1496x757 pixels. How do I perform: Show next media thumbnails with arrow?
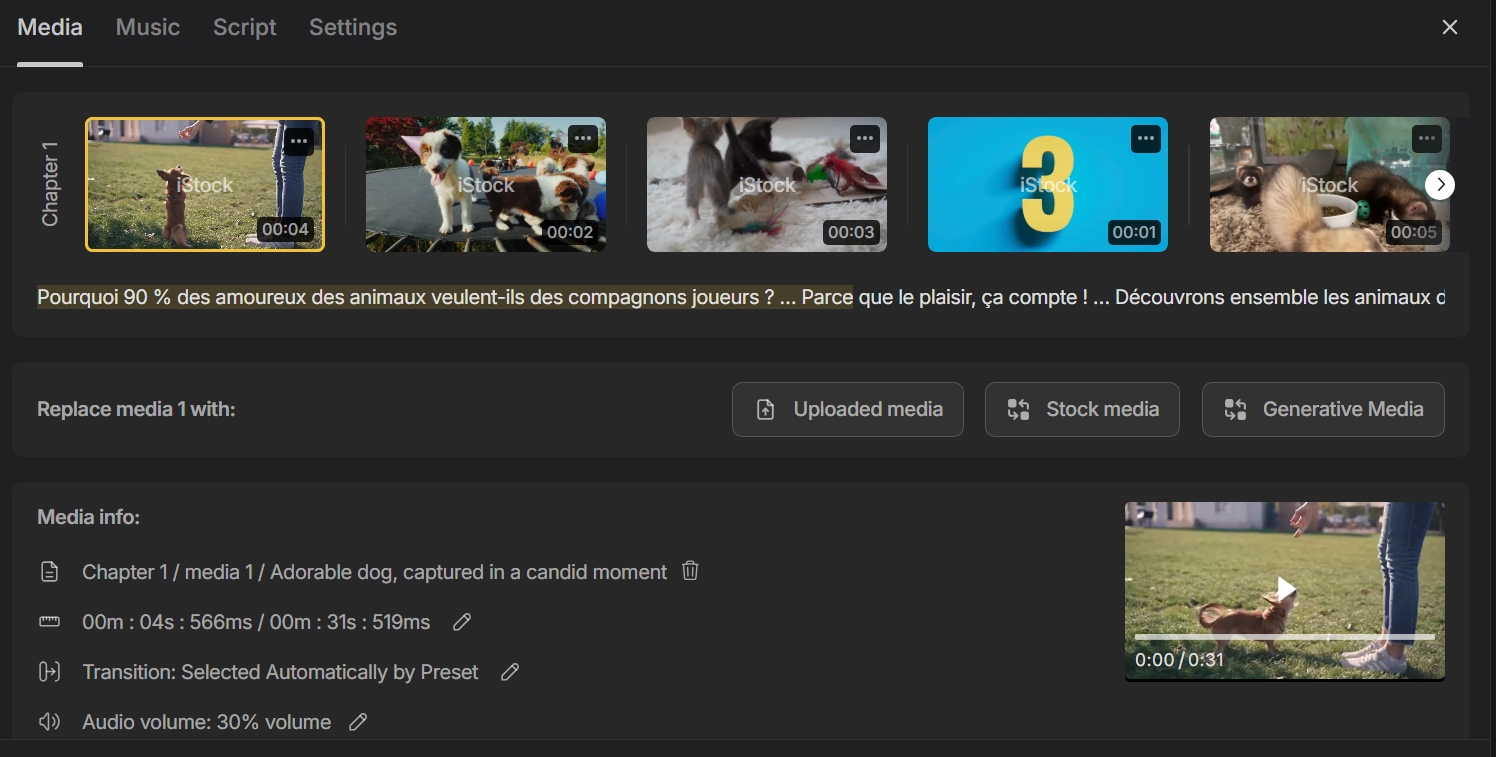1440,185
